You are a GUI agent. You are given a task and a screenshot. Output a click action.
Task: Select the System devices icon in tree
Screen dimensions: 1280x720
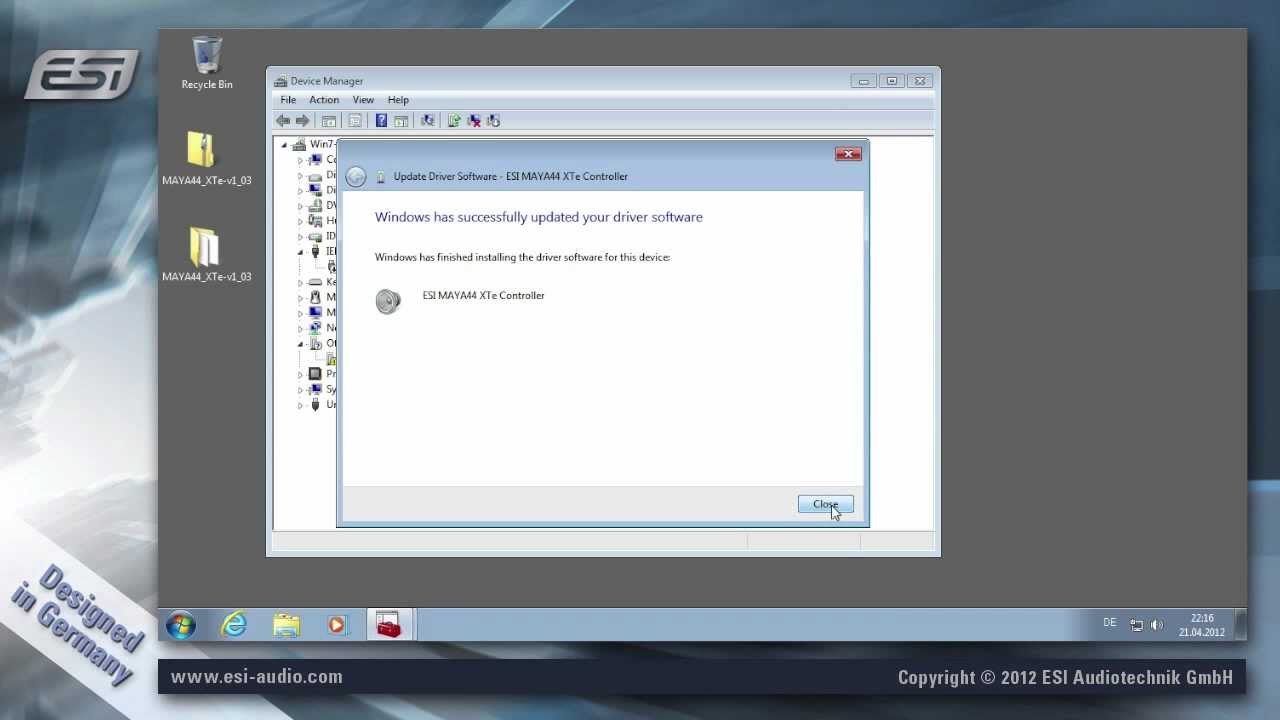tap(316, 389)
